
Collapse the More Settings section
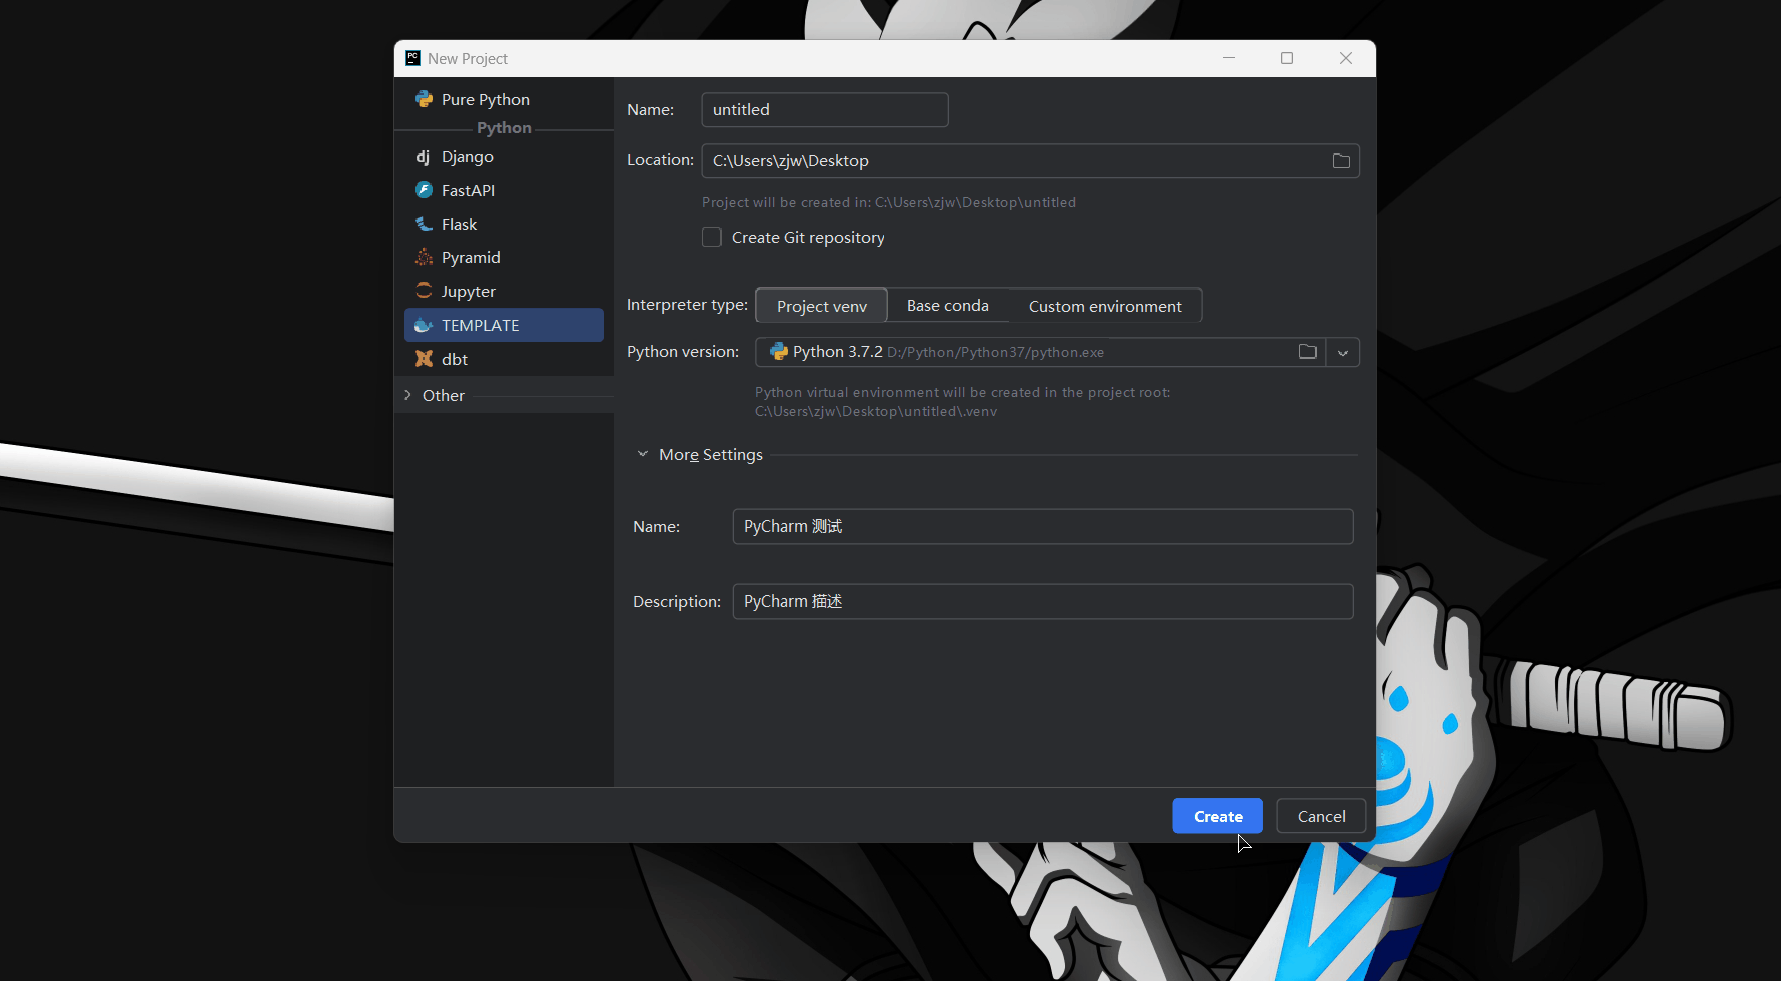pos(643,454)
